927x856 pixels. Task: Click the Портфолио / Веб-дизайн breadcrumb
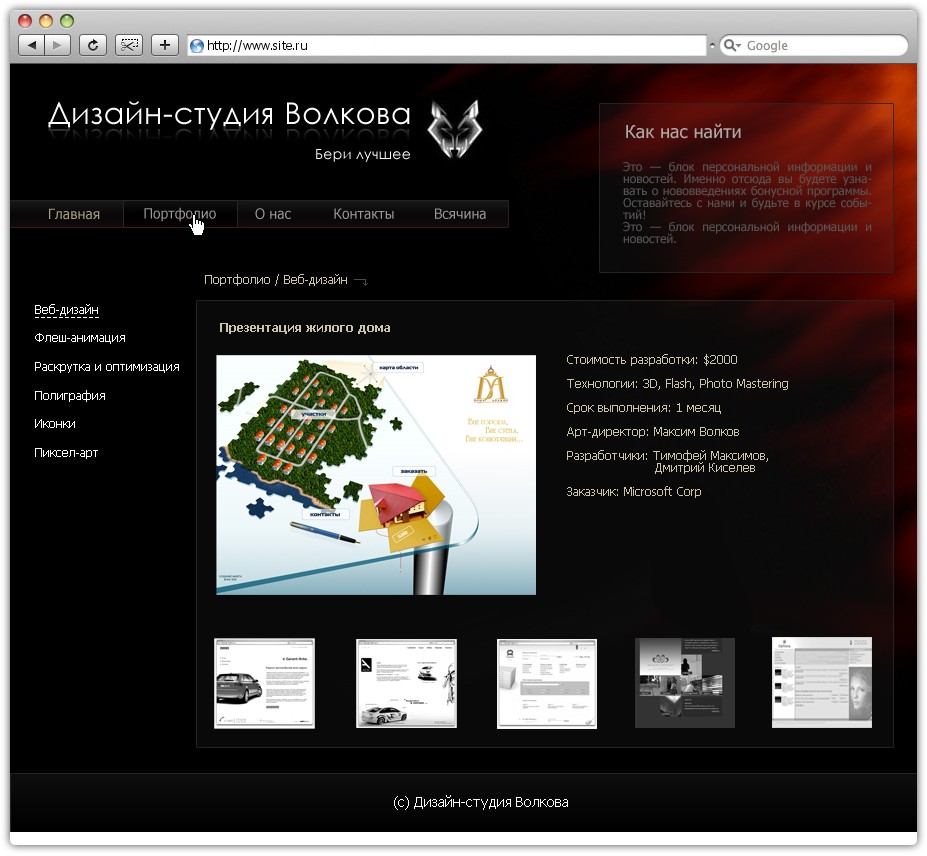275,280
